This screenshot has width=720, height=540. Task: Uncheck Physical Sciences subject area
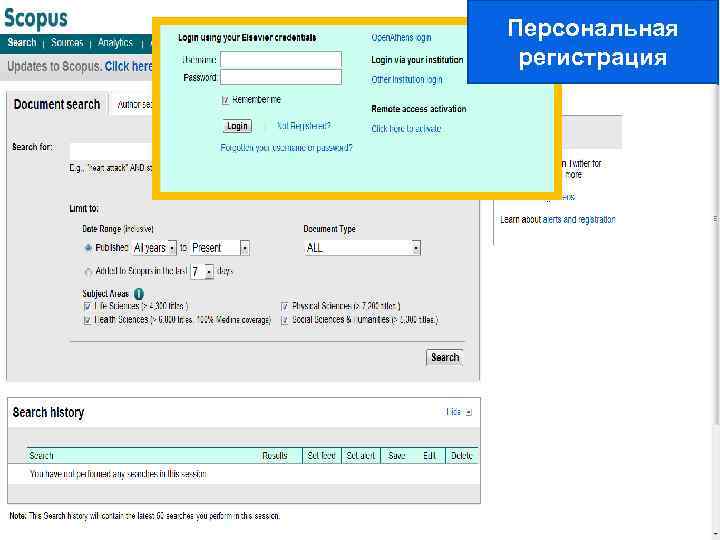pos(285,306)
